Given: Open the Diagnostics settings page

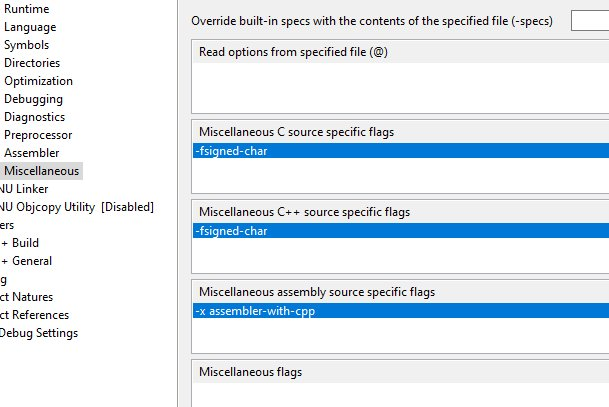Looking at the screenshot, I should (34, 117).
